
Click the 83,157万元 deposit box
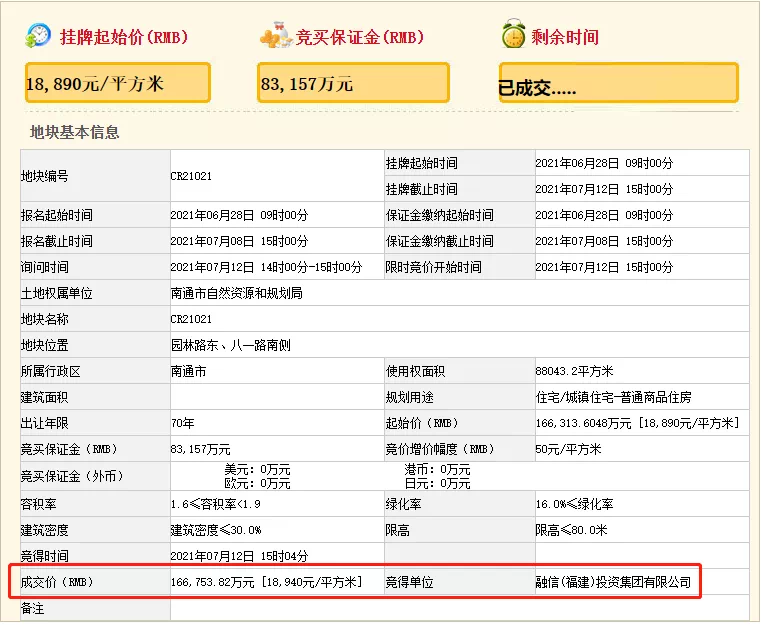[353, 83]
